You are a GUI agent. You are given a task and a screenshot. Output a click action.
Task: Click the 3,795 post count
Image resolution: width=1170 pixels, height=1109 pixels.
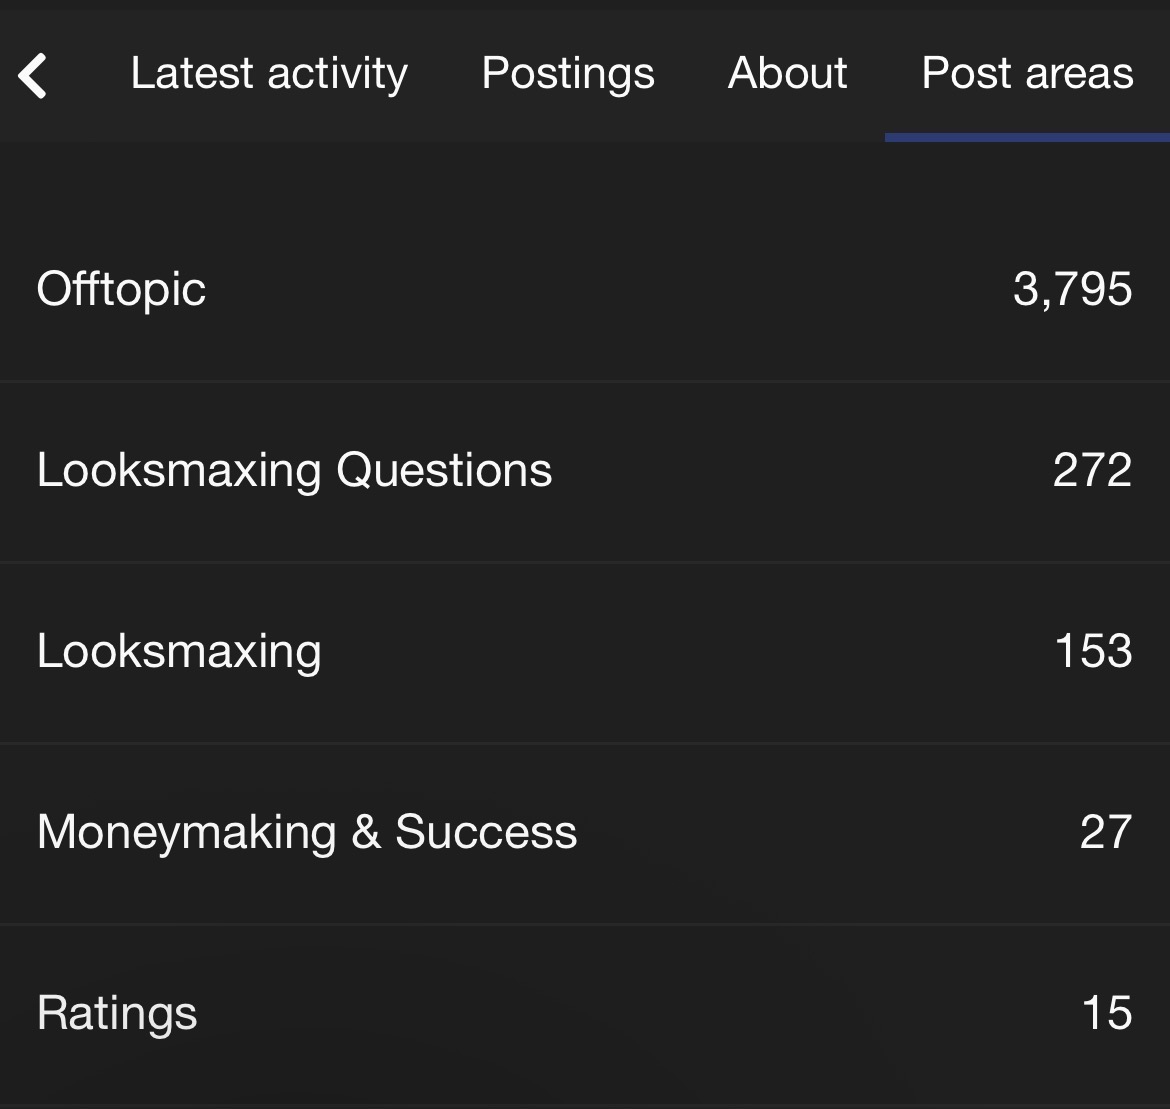click(1072, 289)
